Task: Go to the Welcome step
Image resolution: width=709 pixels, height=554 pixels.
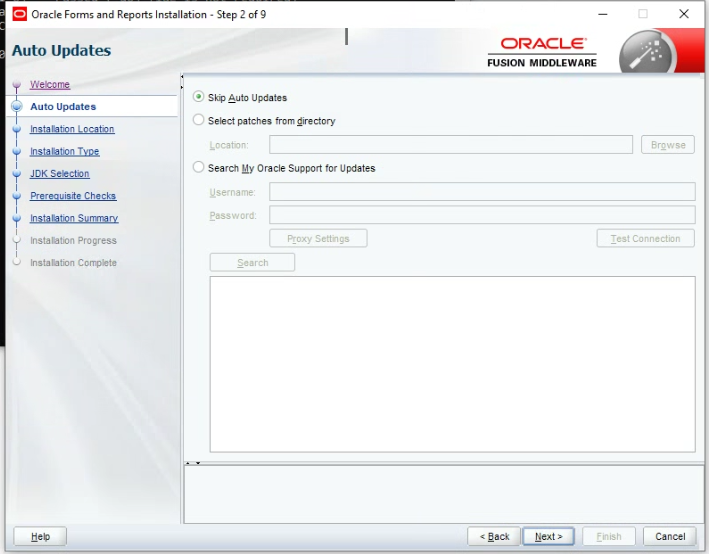Action: tap(50, 85)
